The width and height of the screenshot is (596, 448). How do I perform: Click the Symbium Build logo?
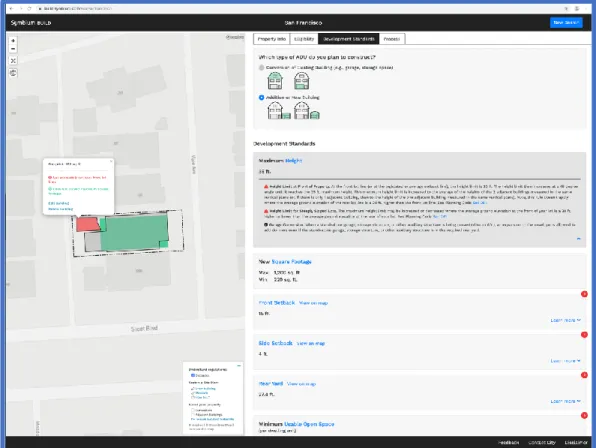click(31, 23)
